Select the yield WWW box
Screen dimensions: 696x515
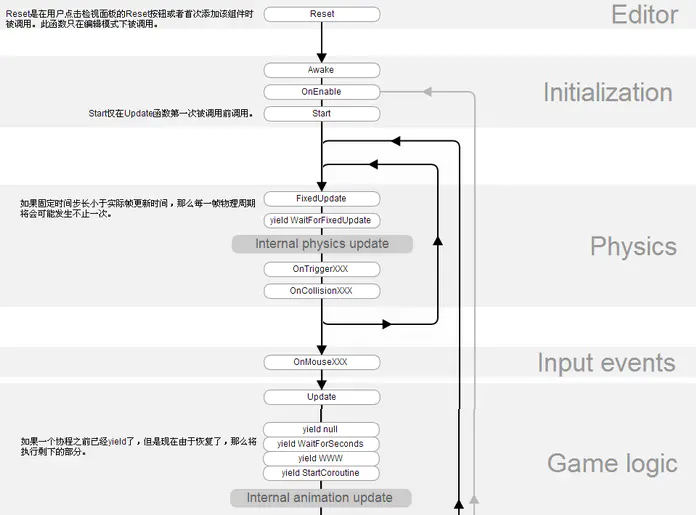(321, 459)
